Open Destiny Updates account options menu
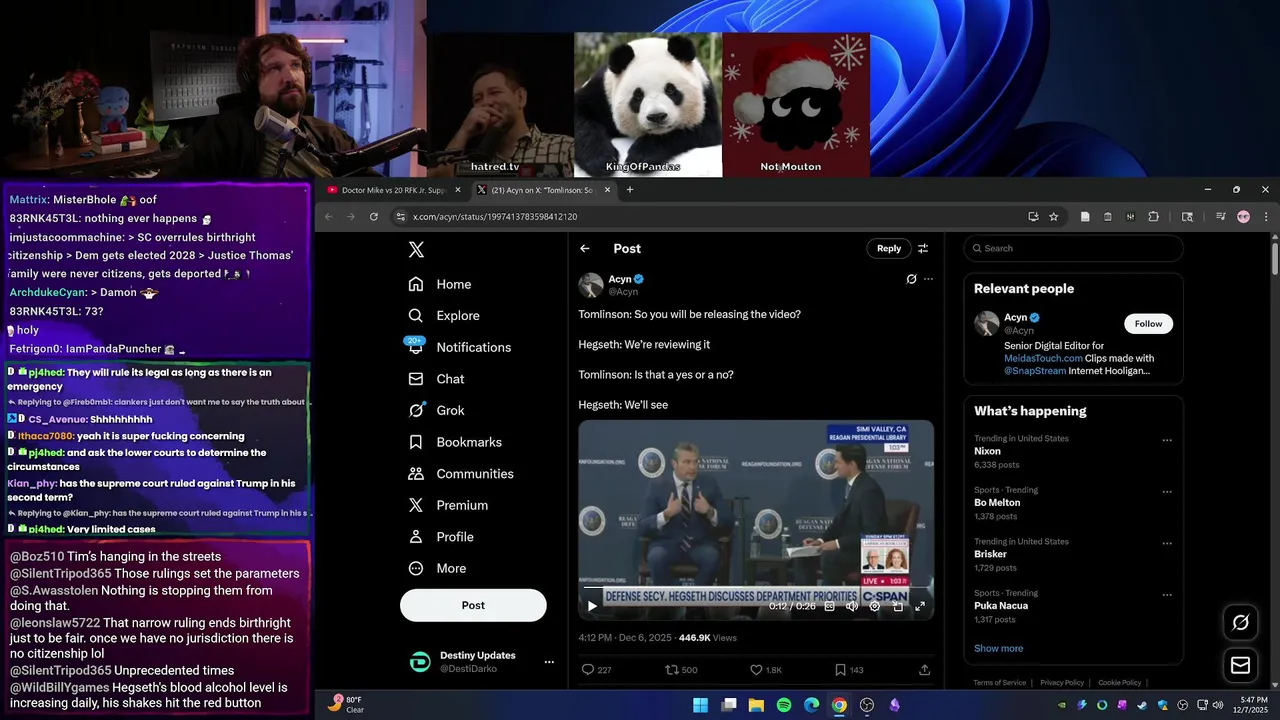1280x720 pixels. point(548,662)
